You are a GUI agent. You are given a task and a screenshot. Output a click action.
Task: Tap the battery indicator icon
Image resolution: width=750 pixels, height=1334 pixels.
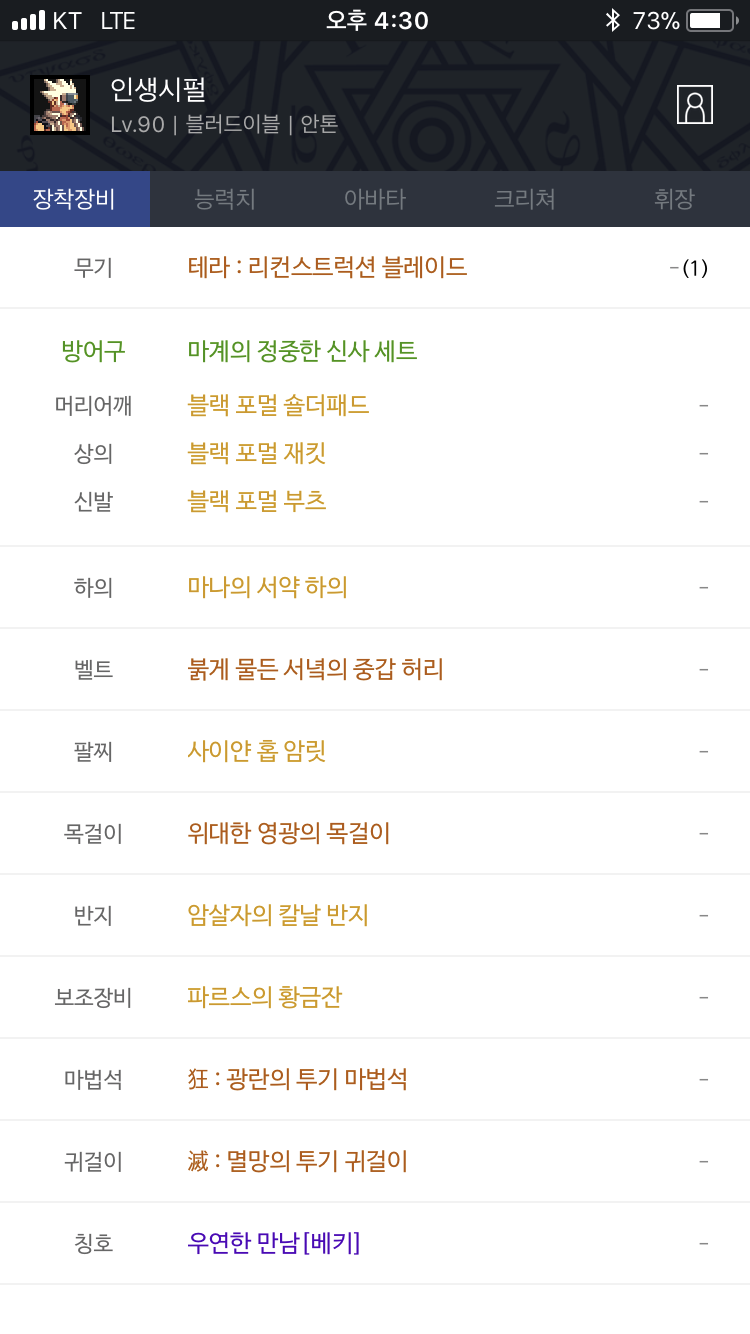point(712,20)
